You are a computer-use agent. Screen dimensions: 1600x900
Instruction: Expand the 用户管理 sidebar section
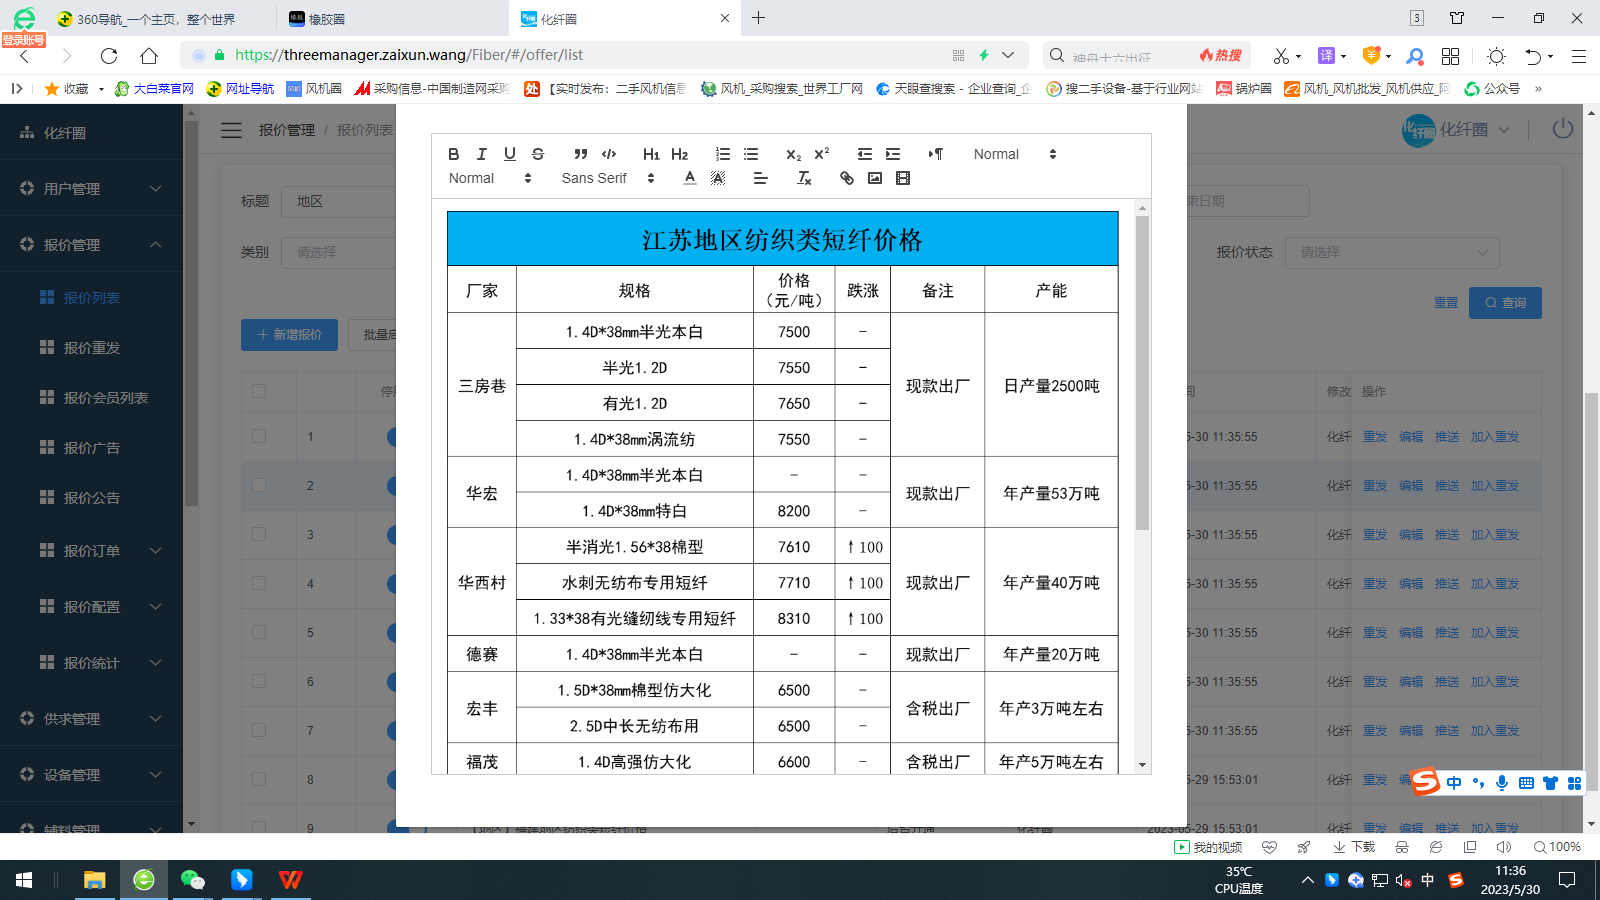pyautogui.click(x=91, y=188)
